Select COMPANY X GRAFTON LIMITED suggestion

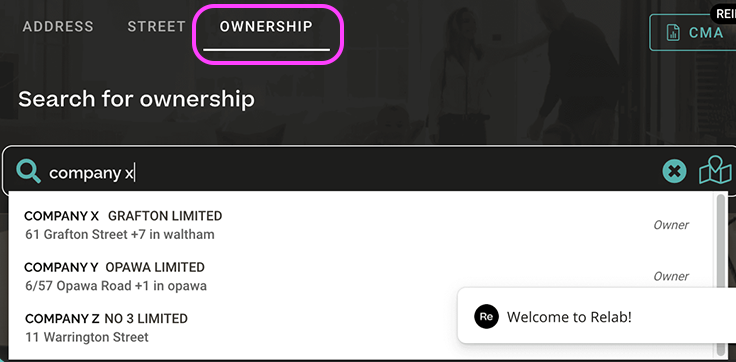point(361,225)
